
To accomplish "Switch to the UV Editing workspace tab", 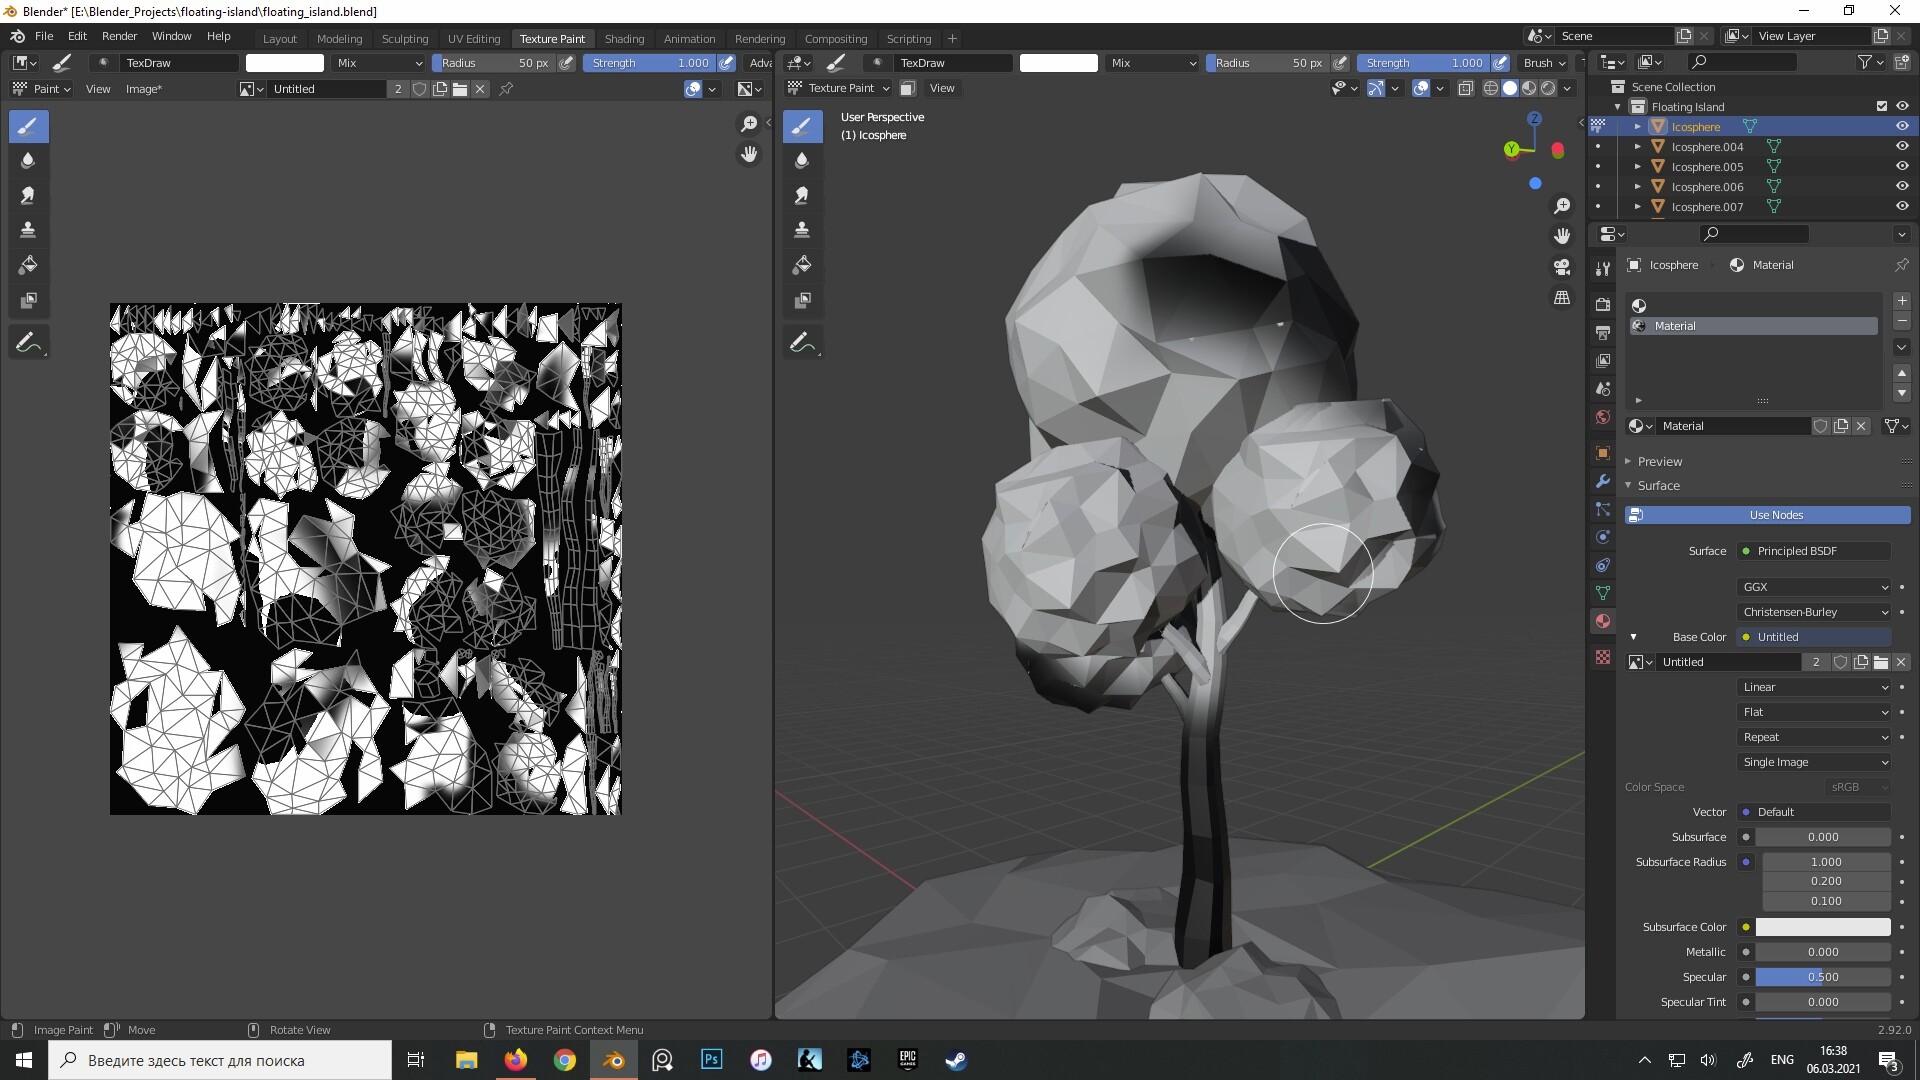I will 474,39.
